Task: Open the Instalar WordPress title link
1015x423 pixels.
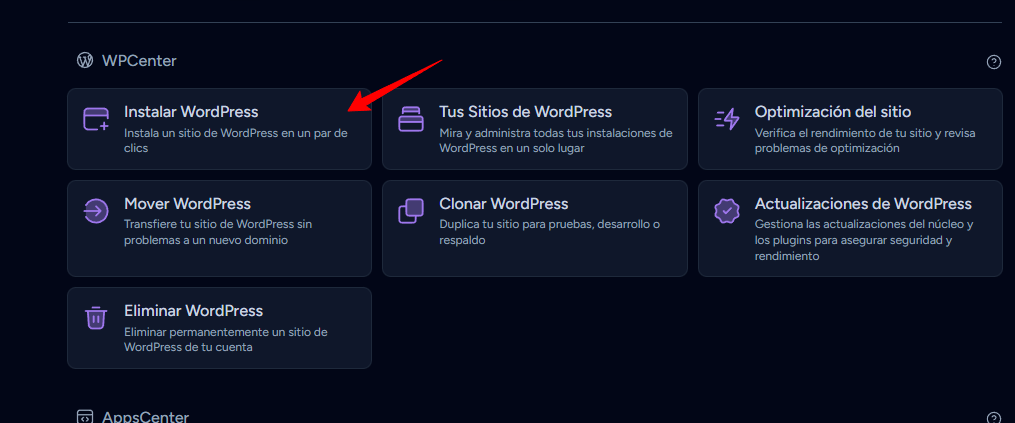Action: point(191,112)
